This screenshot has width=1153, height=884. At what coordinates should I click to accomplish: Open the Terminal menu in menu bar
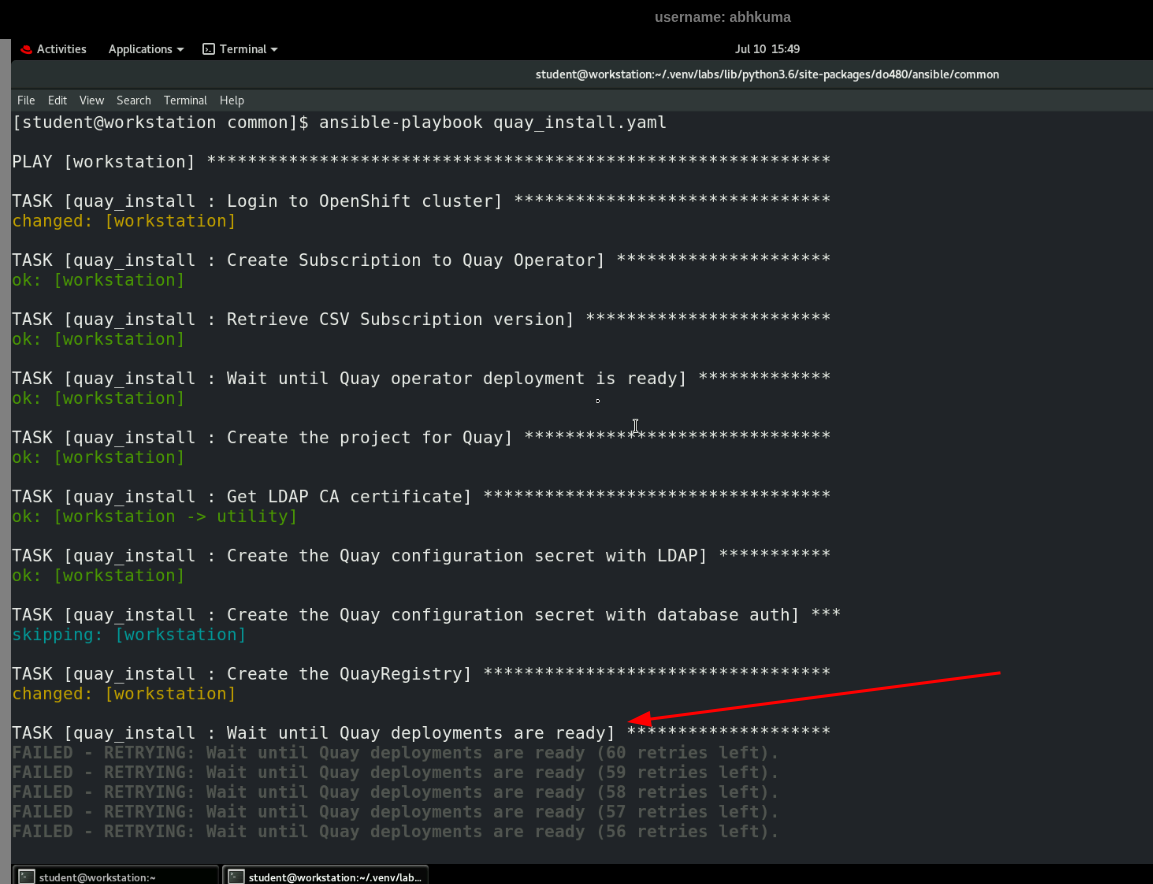pyautogui.click(x=185, y=101)
